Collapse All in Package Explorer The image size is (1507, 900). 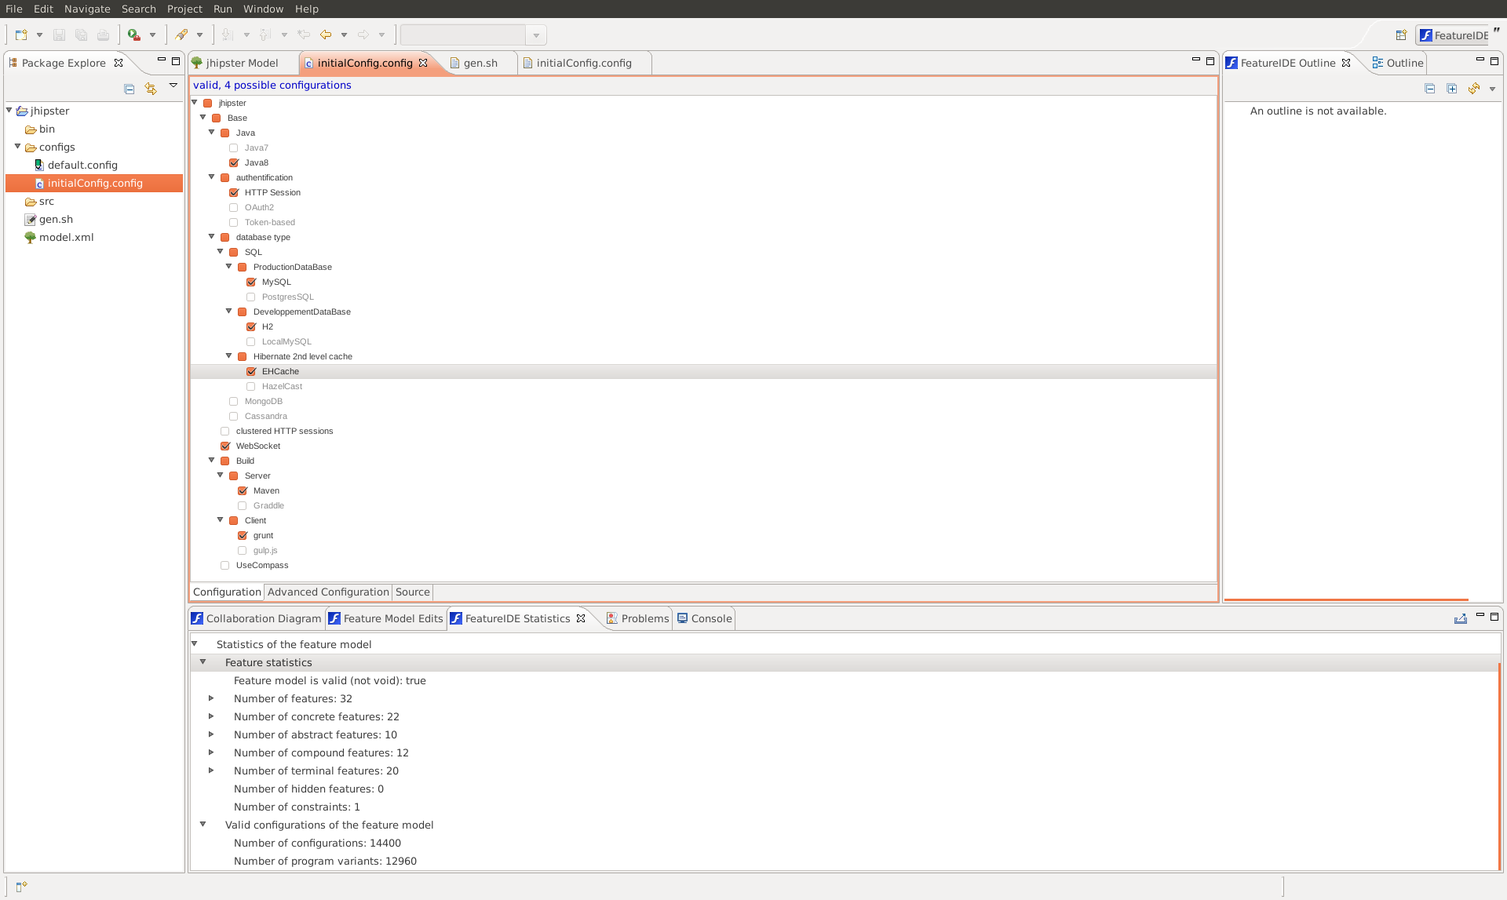(129, 89)
